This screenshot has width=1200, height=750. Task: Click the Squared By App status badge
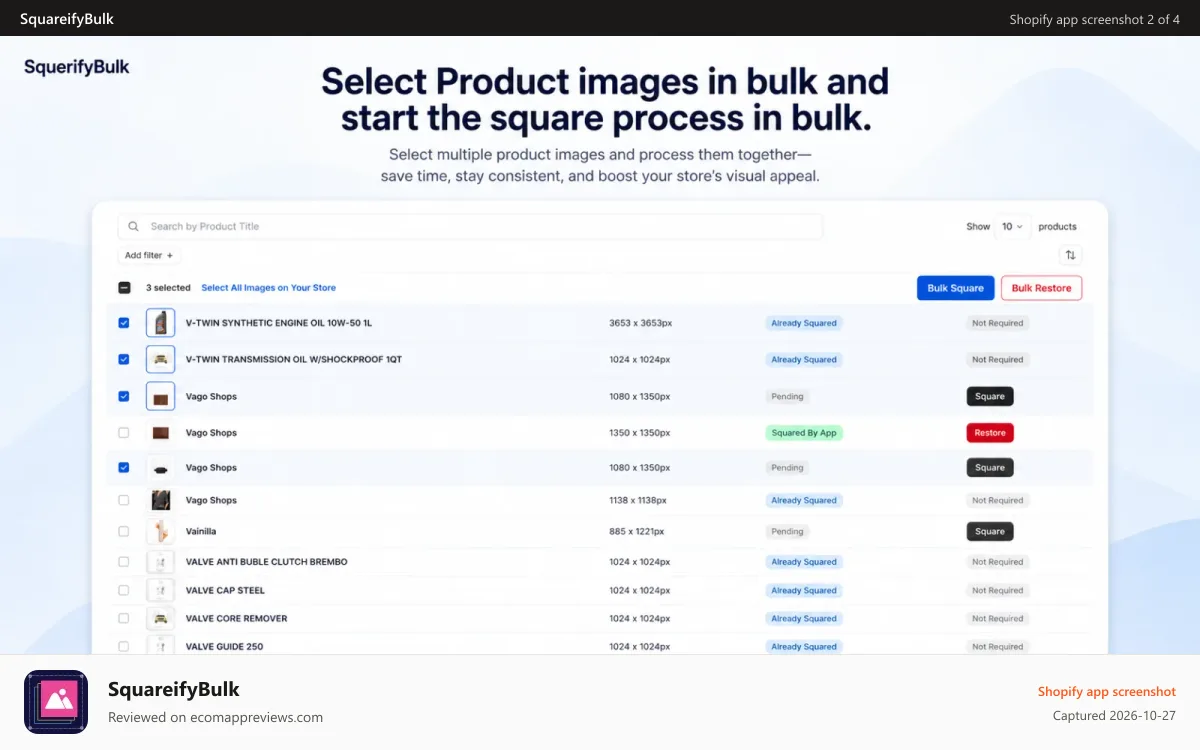coord(804,433)
